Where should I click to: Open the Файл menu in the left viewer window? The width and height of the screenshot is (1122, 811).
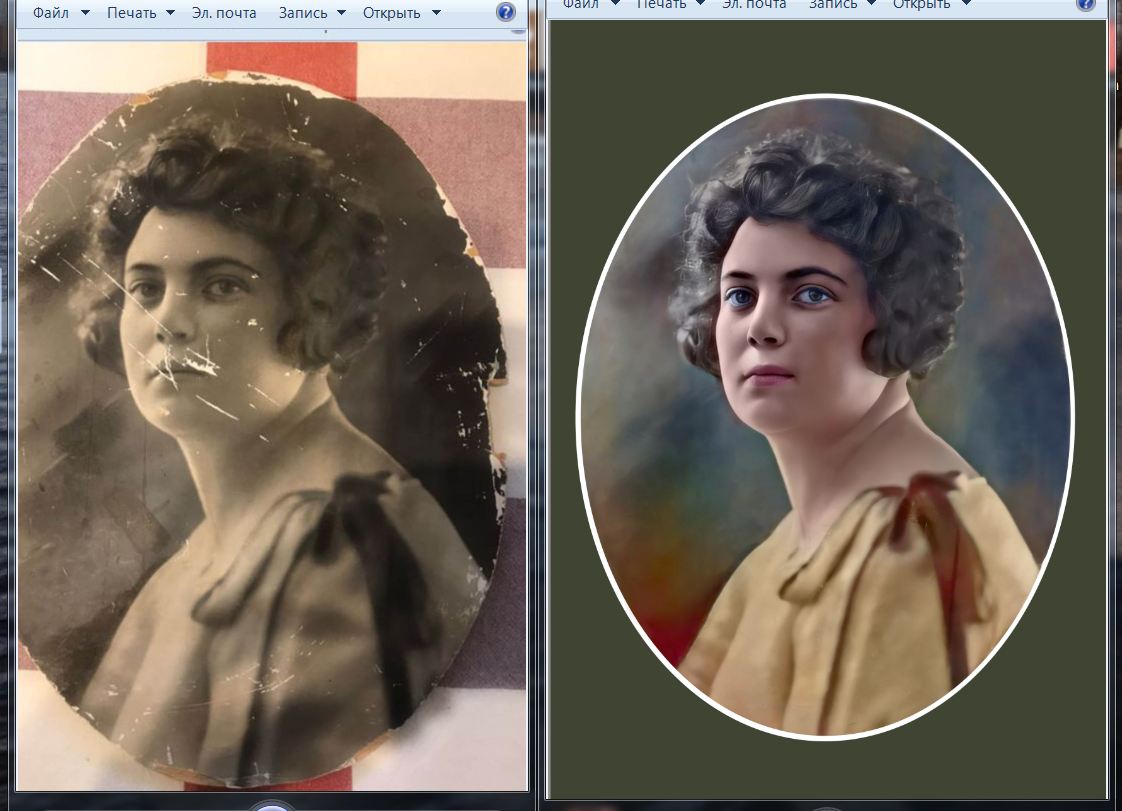click(61, 13)
